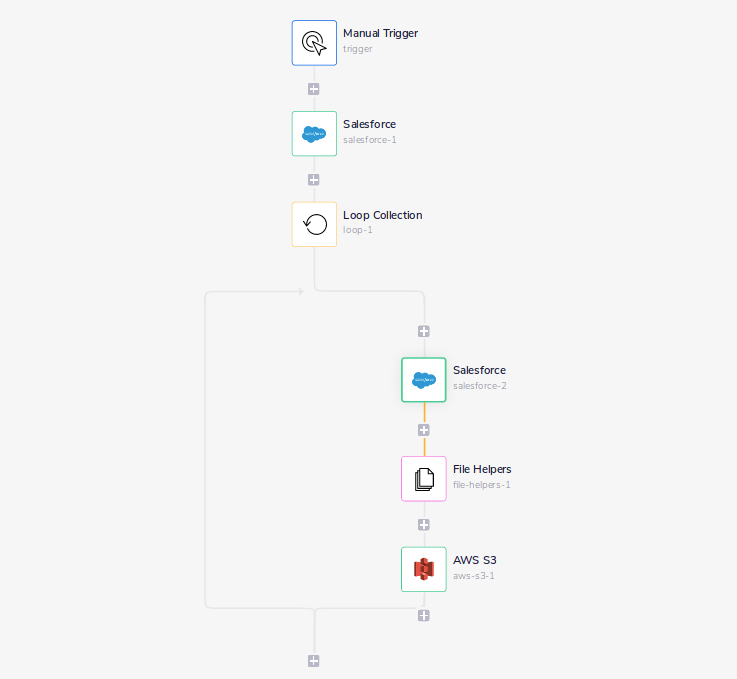Click the "File Helpers" node title

coord(482,469)
